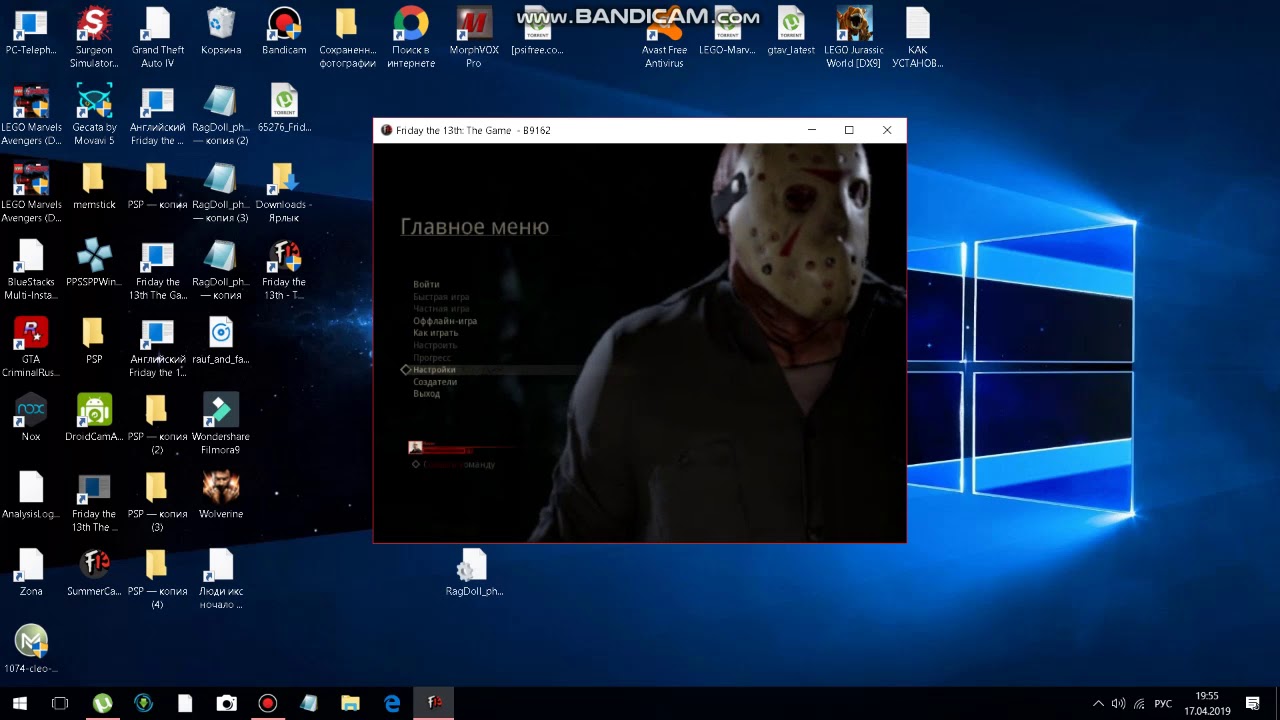This screenshot has height=720, width=1280.
Task: Open the Avast Free Antivirus desktop icon
Action: (x=664, y=38)
